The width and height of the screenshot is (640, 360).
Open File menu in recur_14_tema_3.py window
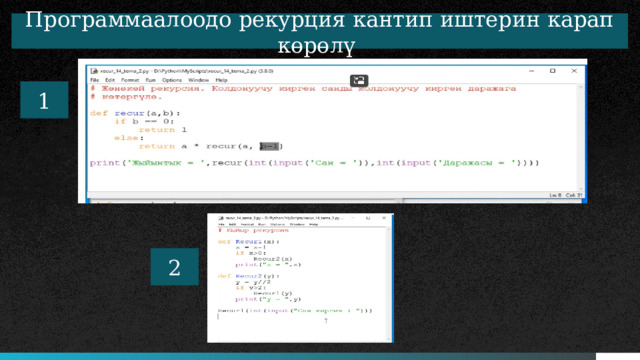click(221, 224)
